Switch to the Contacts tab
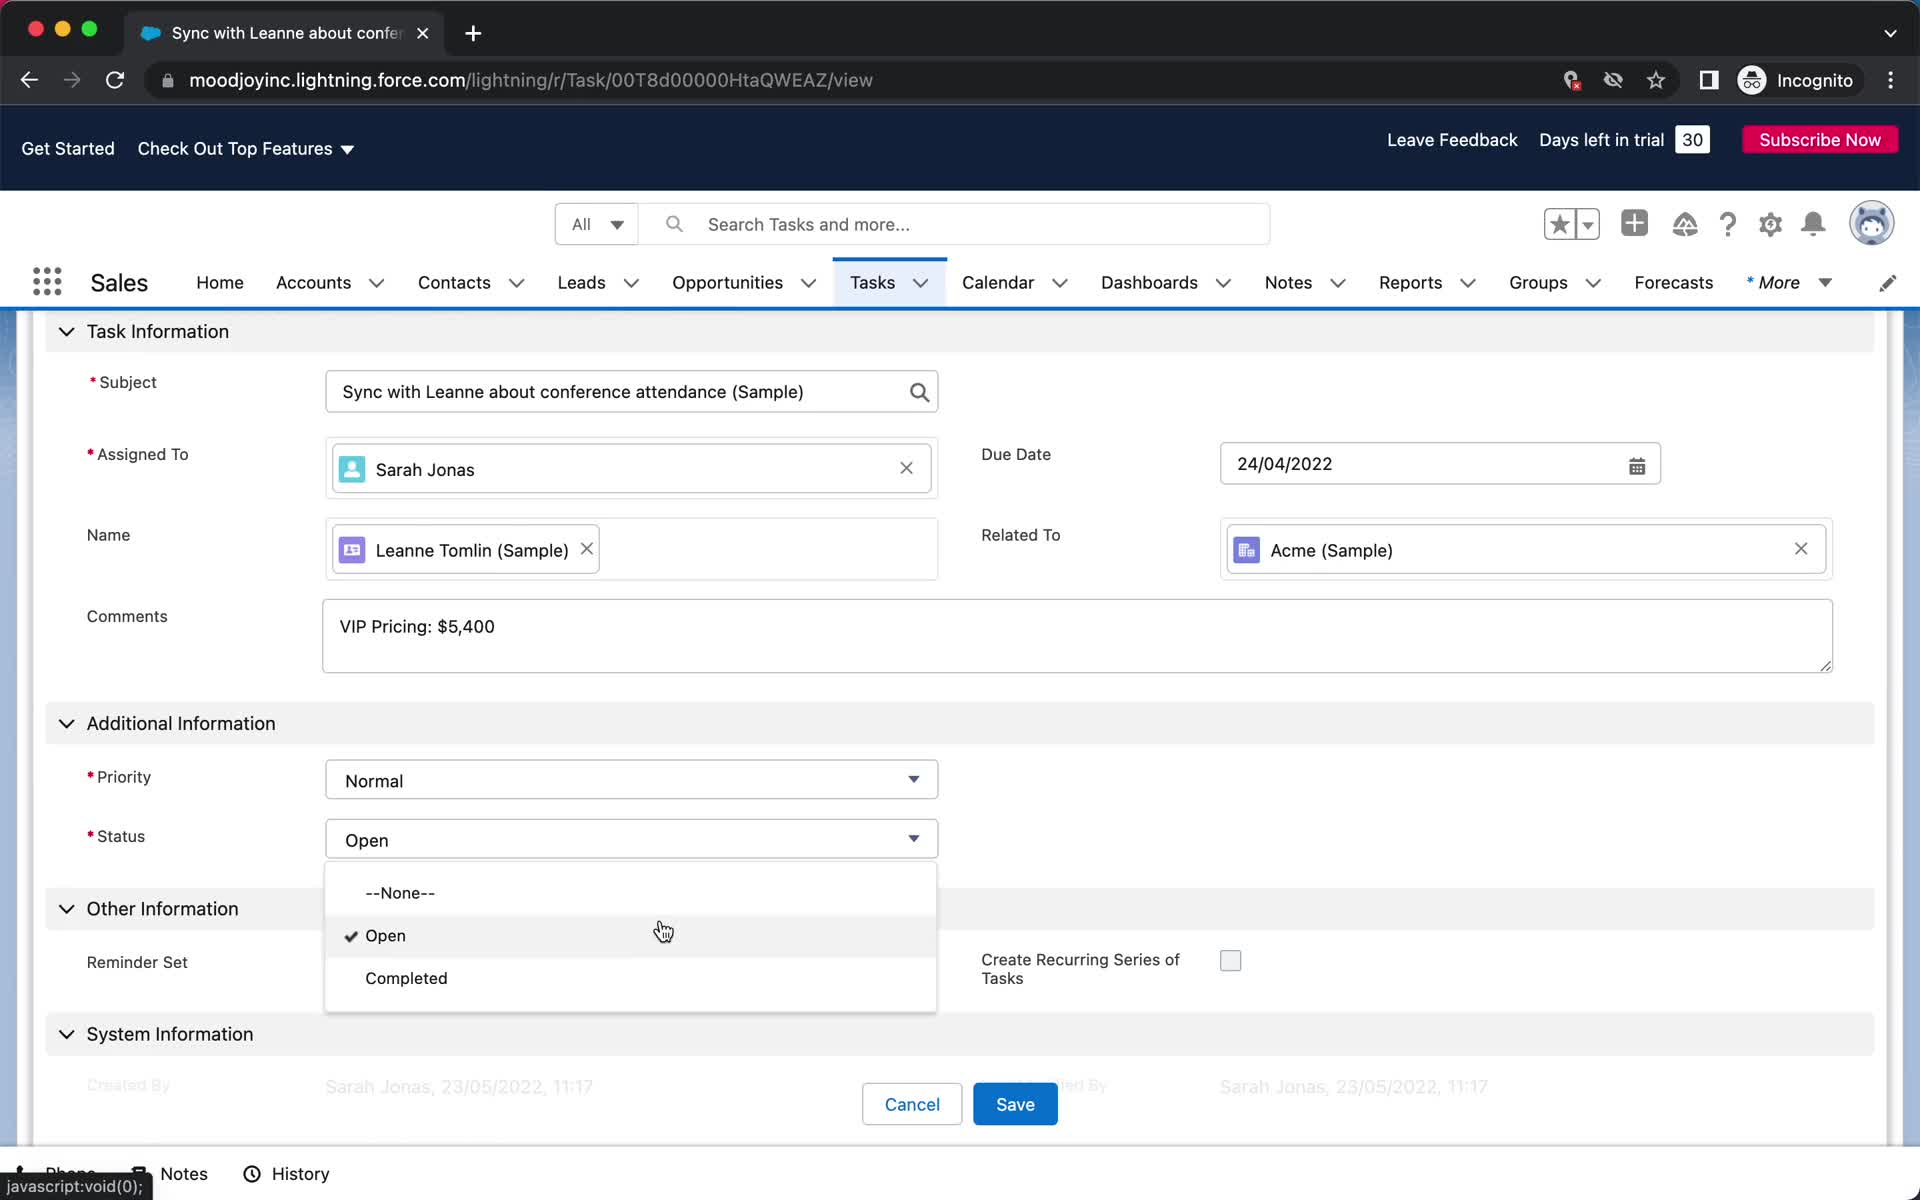 (x=454, y=283)
